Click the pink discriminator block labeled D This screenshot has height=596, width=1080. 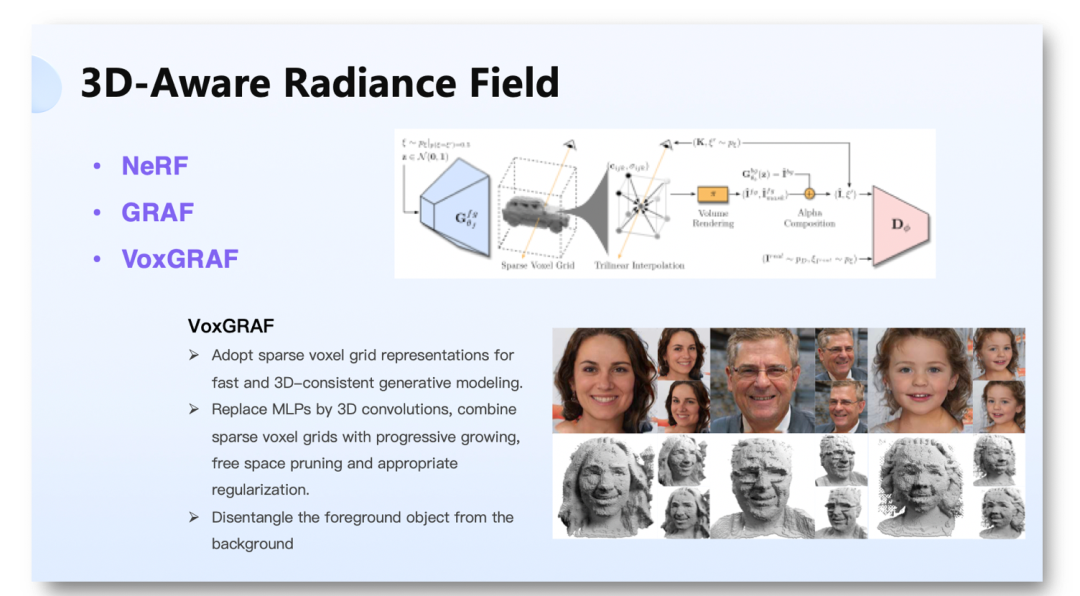pos(901,225)
